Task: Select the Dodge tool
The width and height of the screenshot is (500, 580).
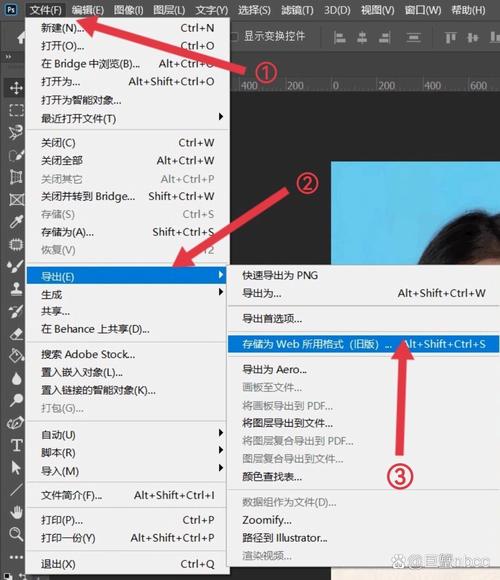Action: [x=16, y=400]
